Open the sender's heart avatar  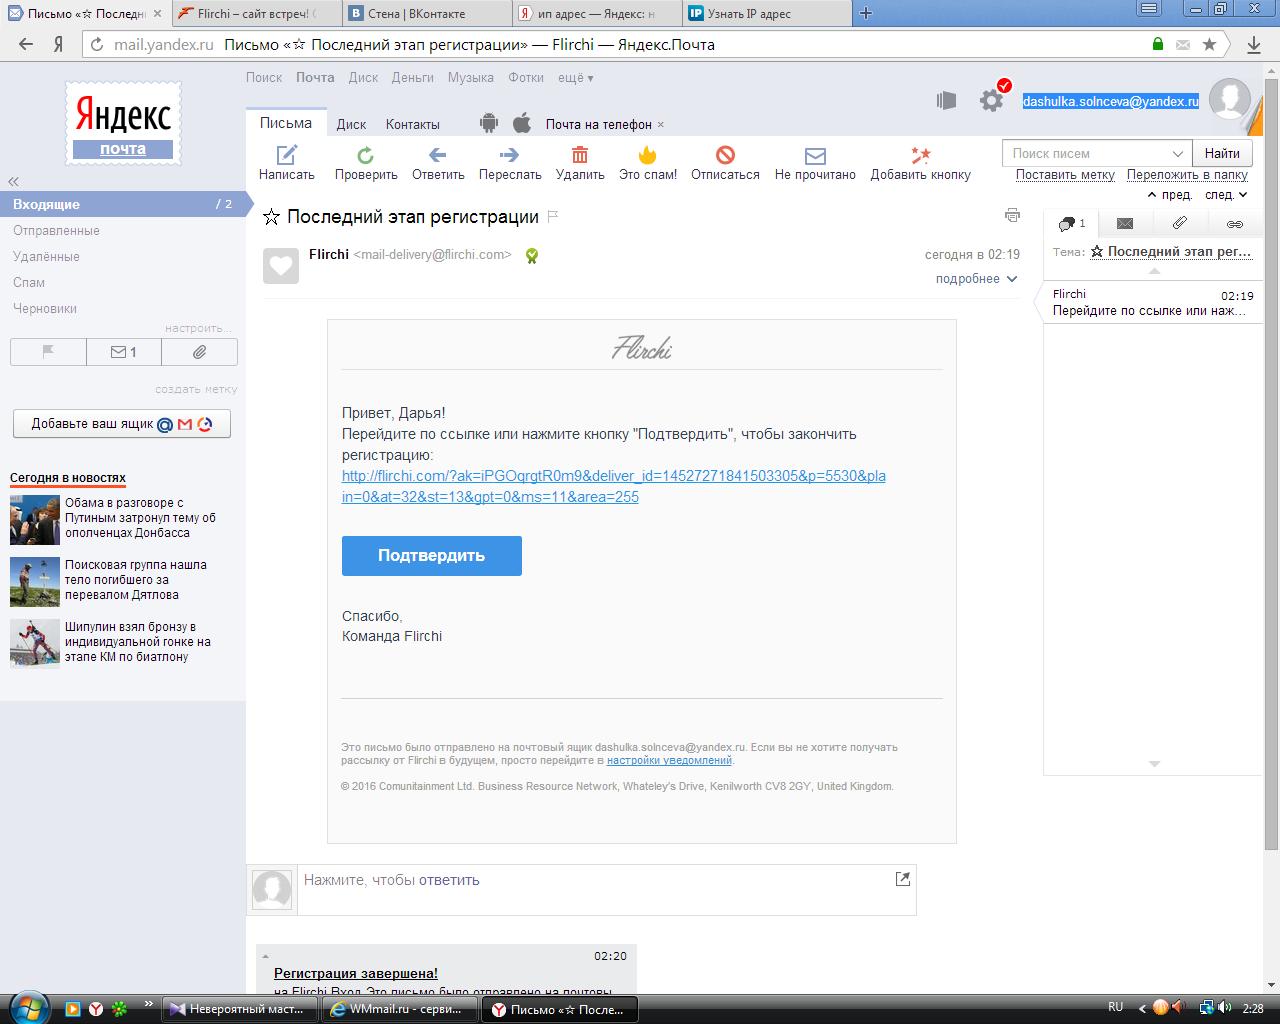click(x=281, y=265)
